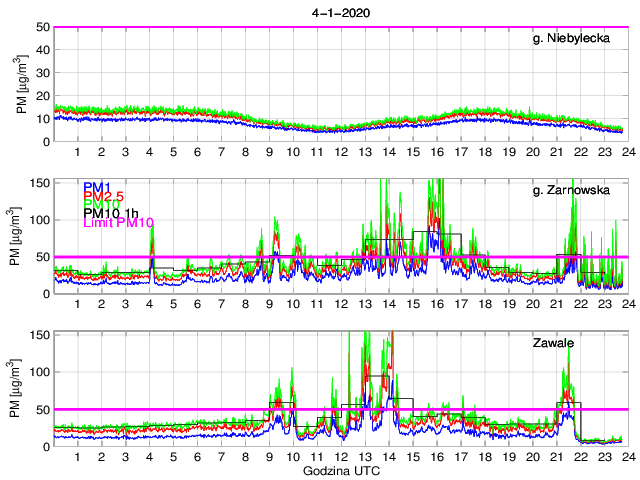Click hour 4 tick on middle panel axis
This screenshot has width=640, height=480.
pos(149,304)
